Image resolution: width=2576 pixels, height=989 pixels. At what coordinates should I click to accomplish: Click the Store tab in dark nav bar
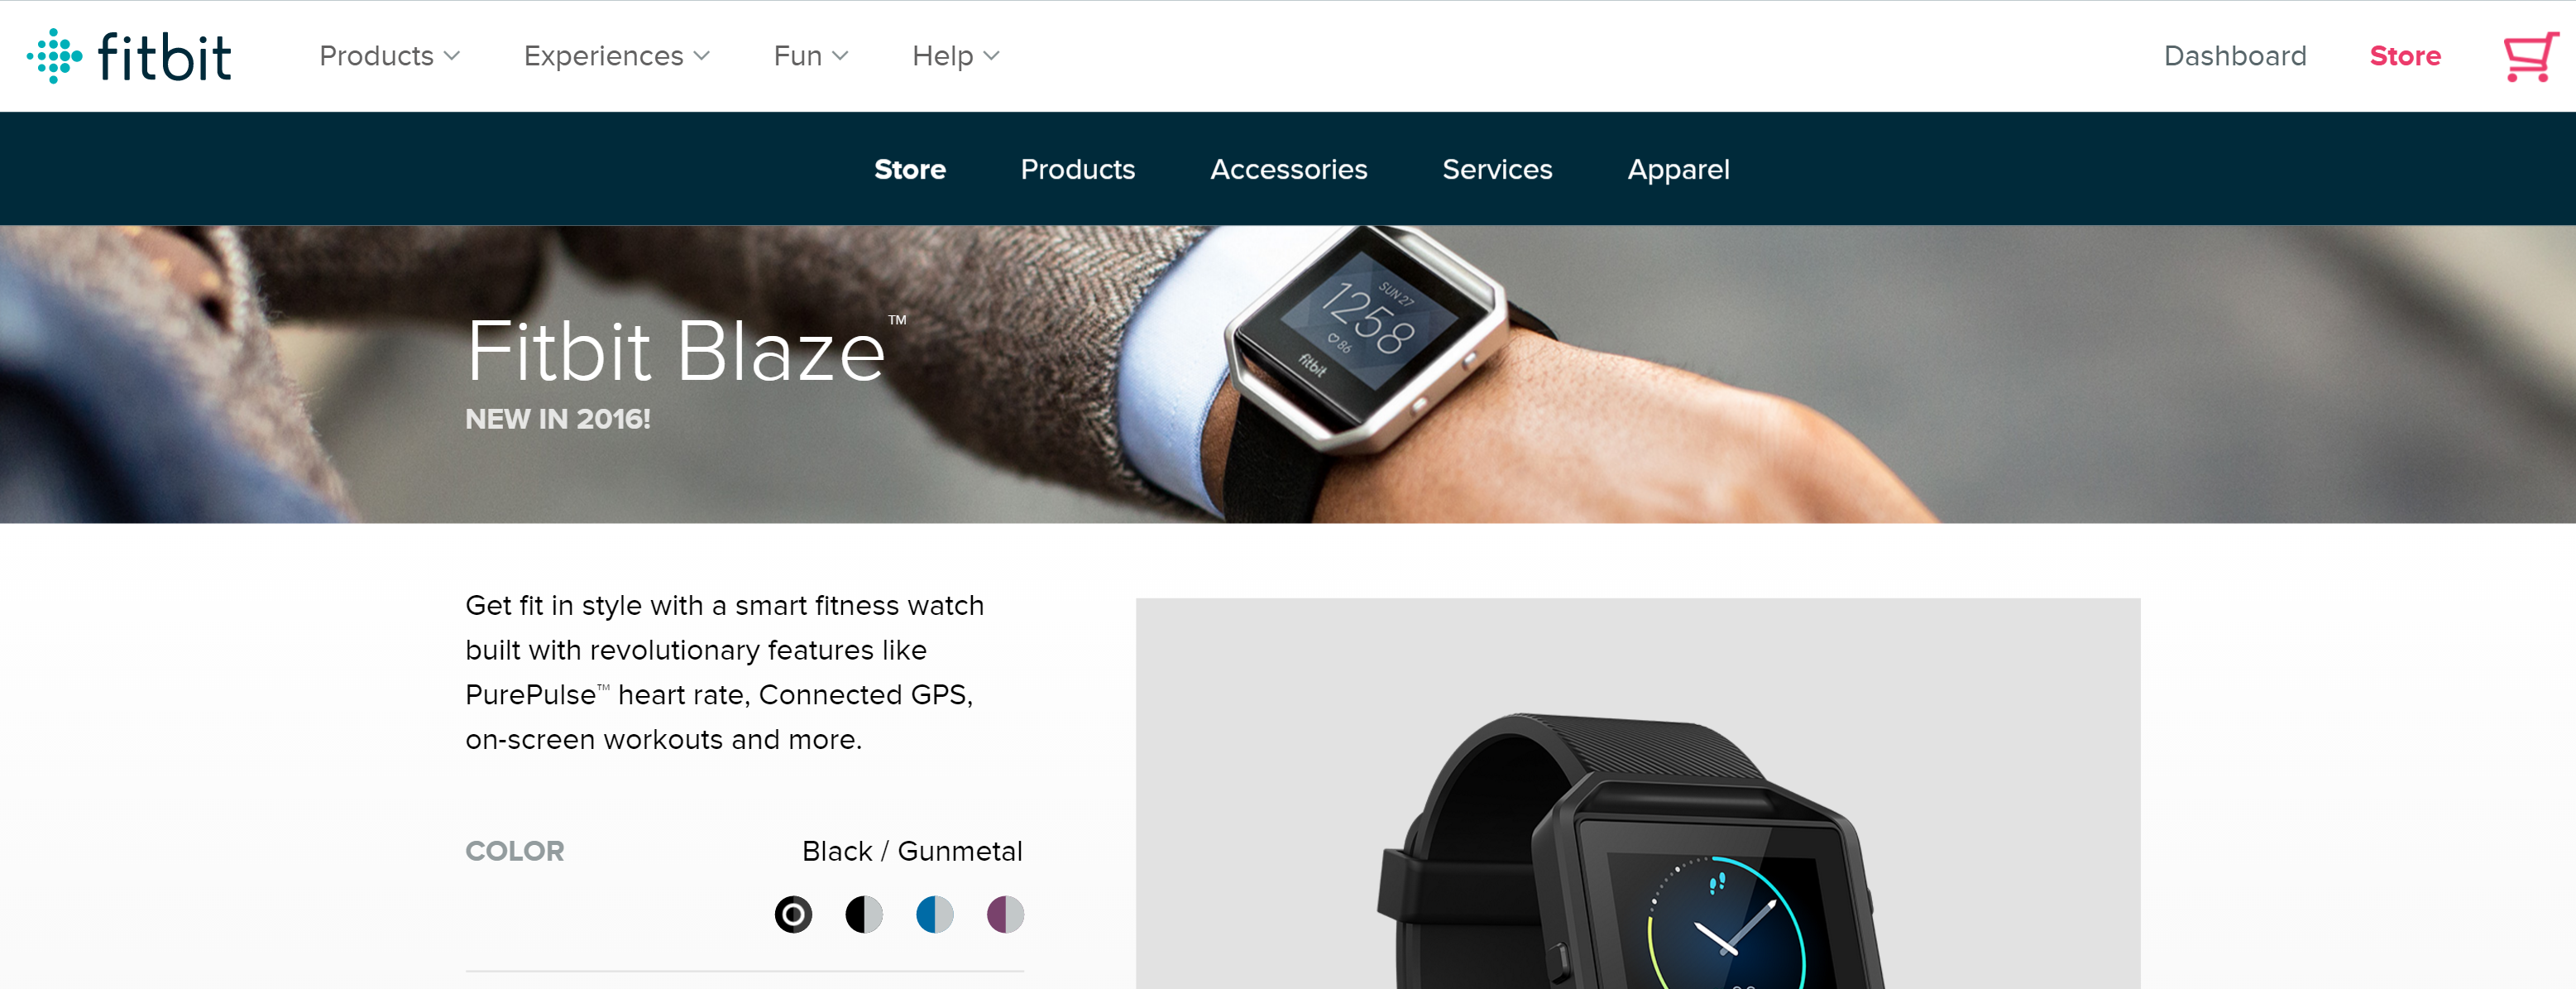pos(910,167)
